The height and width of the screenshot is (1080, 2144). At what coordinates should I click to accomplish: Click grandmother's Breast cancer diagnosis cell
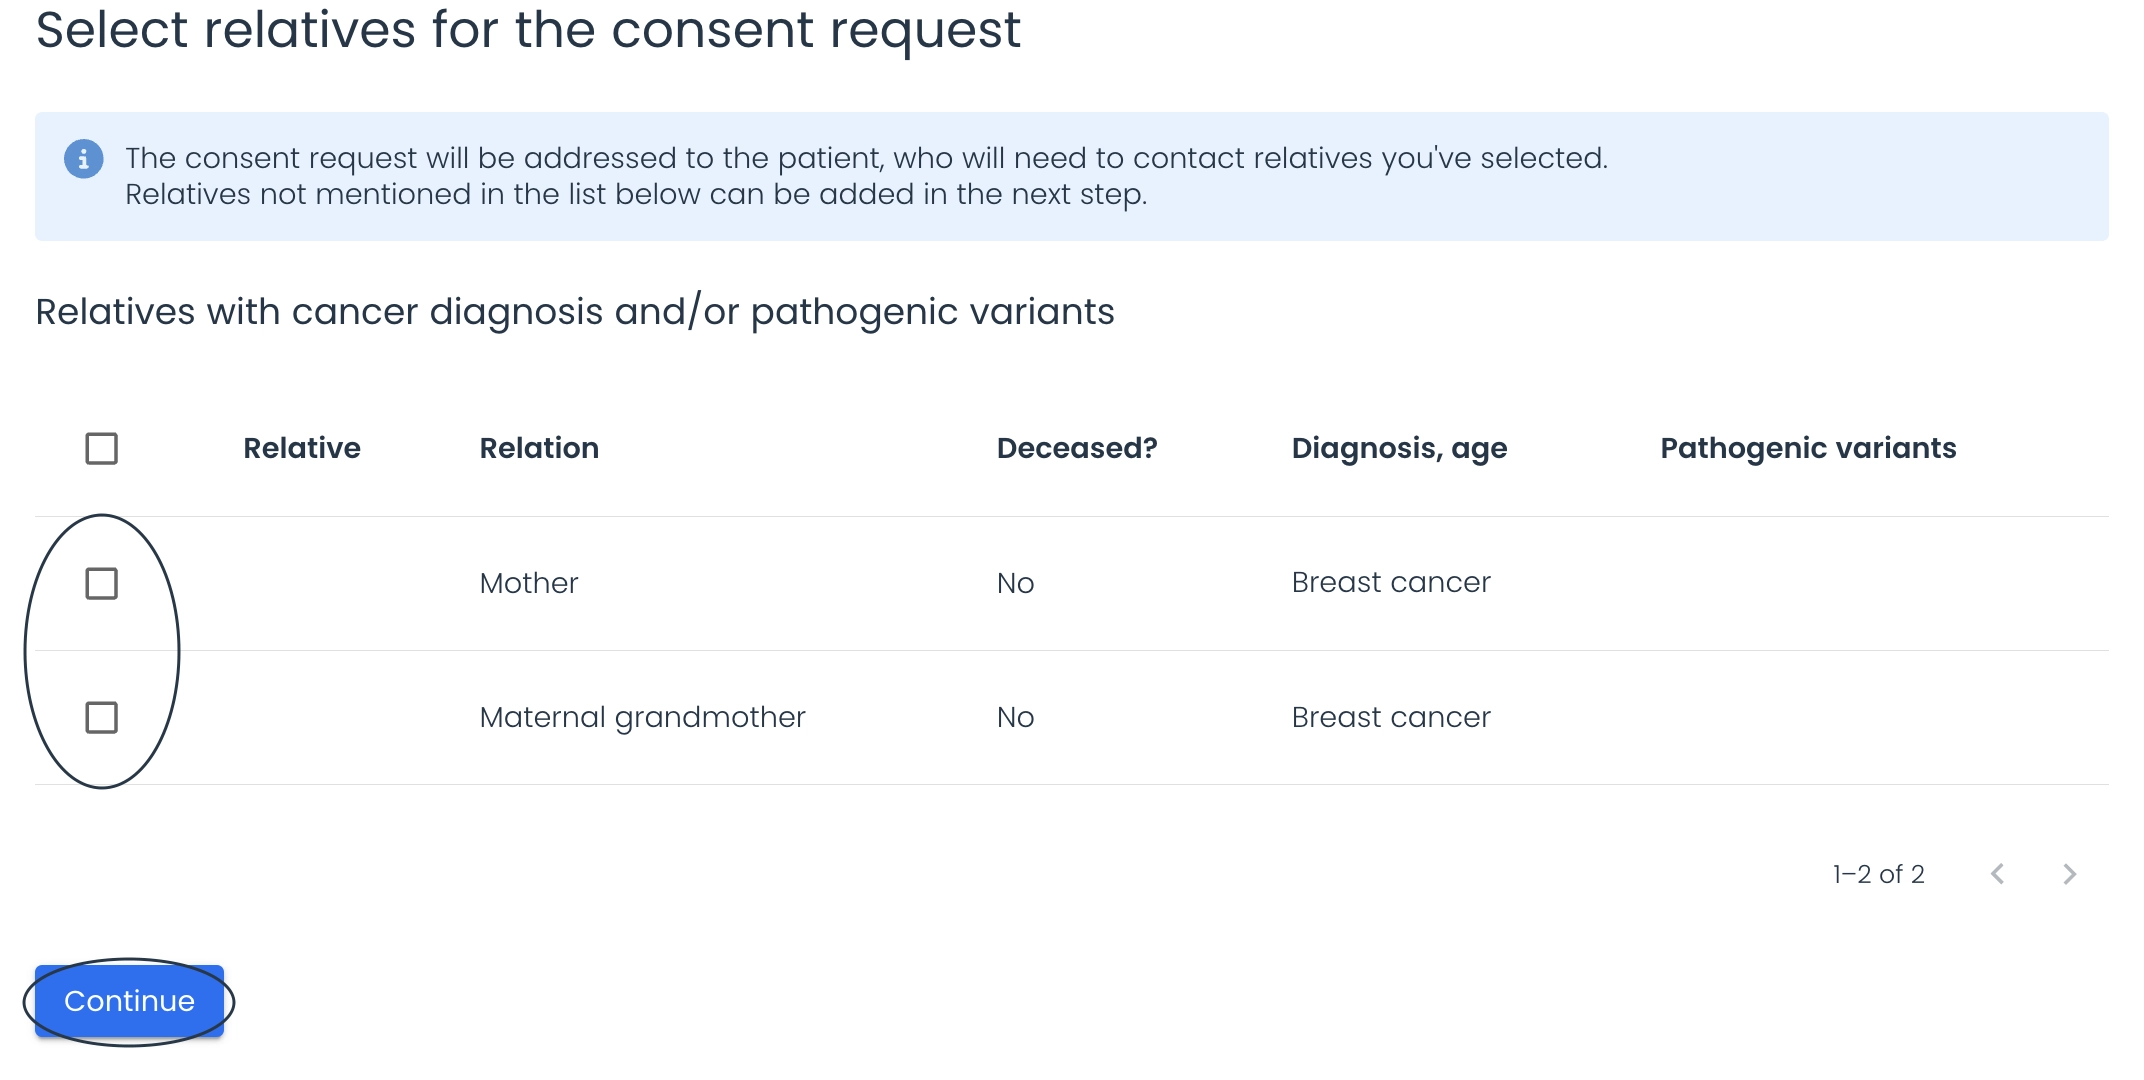tap(1391, 717)
